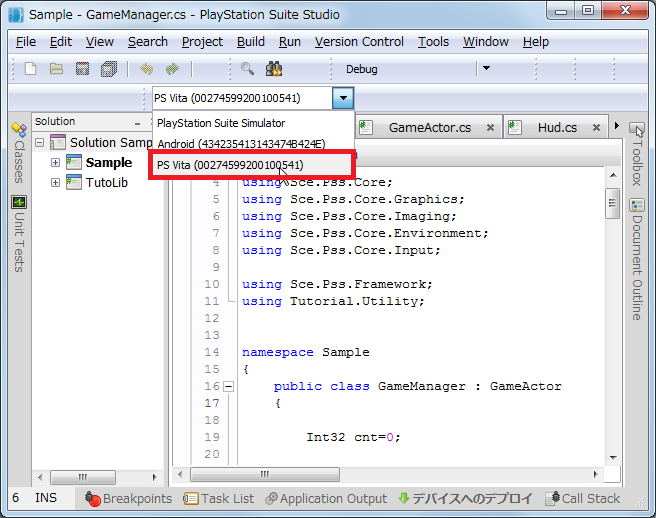Screen dimensions: 656x518
Task: Select PlayStation Suite Simulator from list
Action: [x=220, y=123]
